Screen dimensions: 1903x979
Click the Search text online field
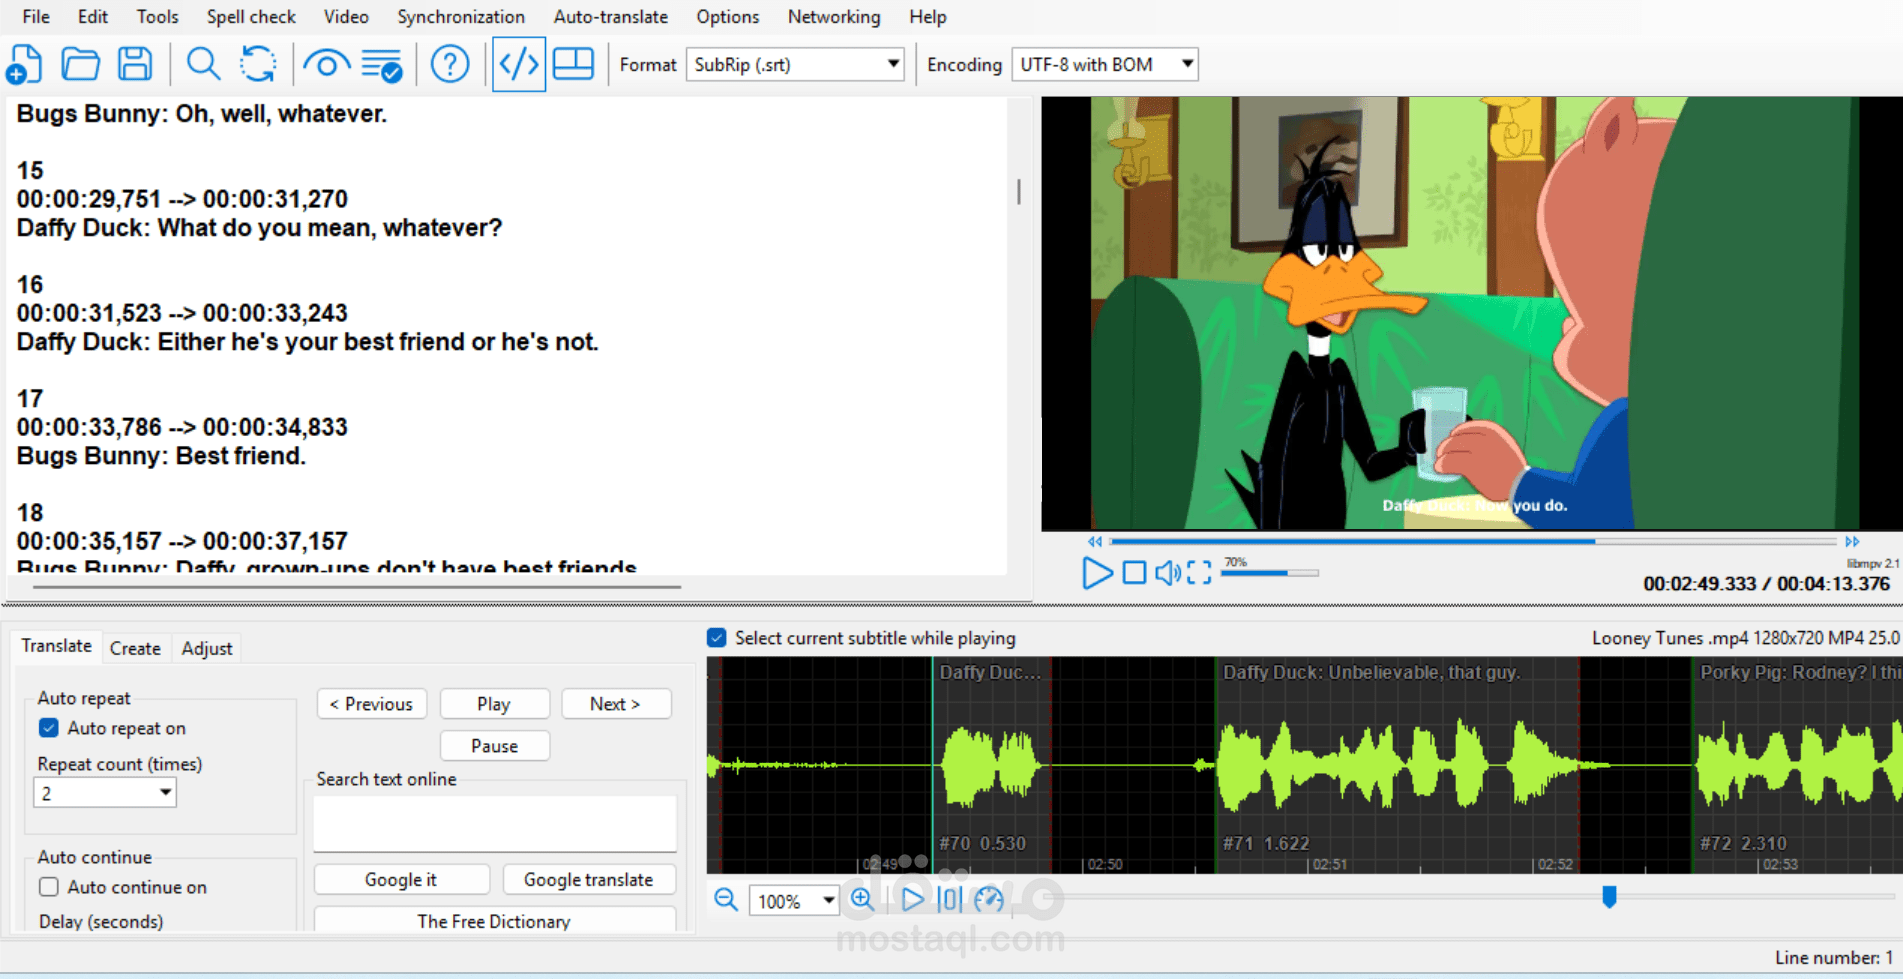click(x=495, y=823)
